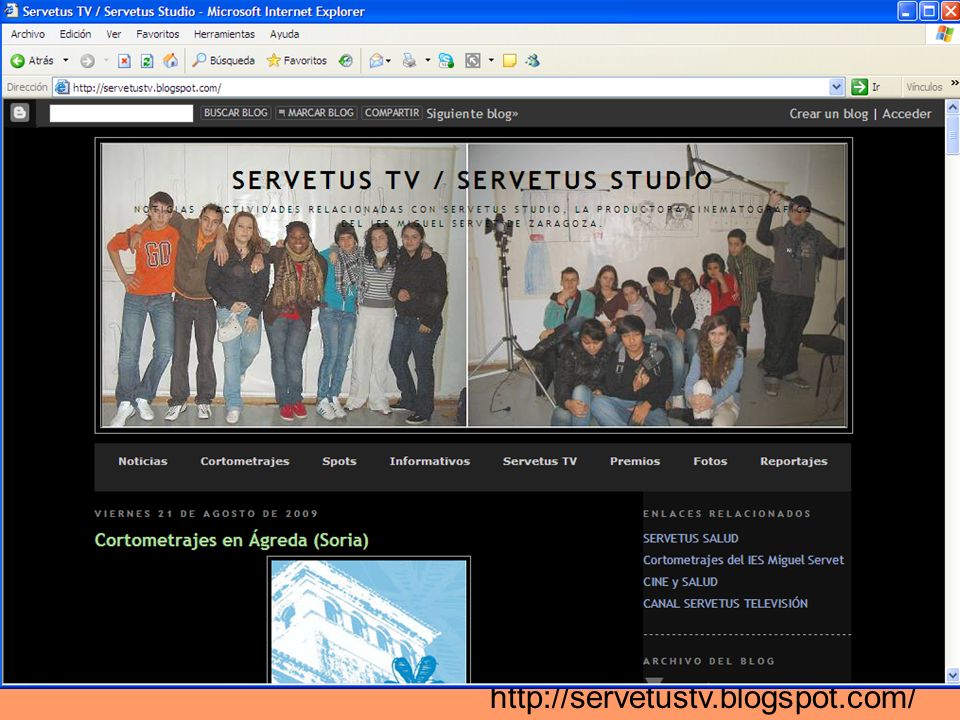Open the Spots blog tab

click(x=339, y=462)
